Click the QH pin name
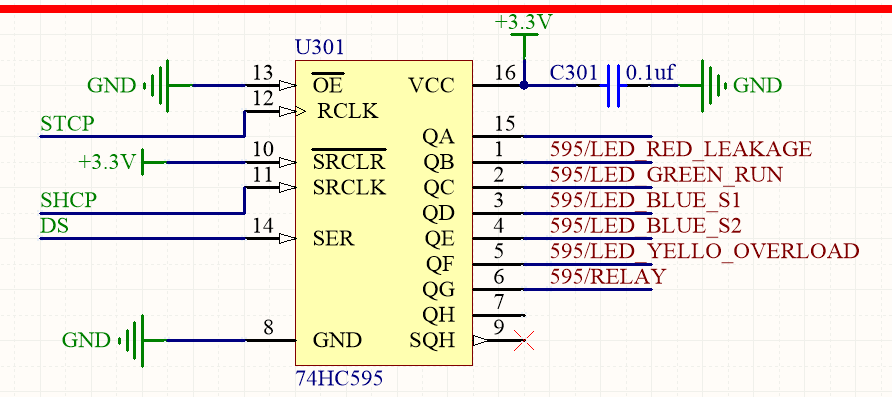Viewport: 892px width, 397px height. pyautogui.click(x=438, y=315)
